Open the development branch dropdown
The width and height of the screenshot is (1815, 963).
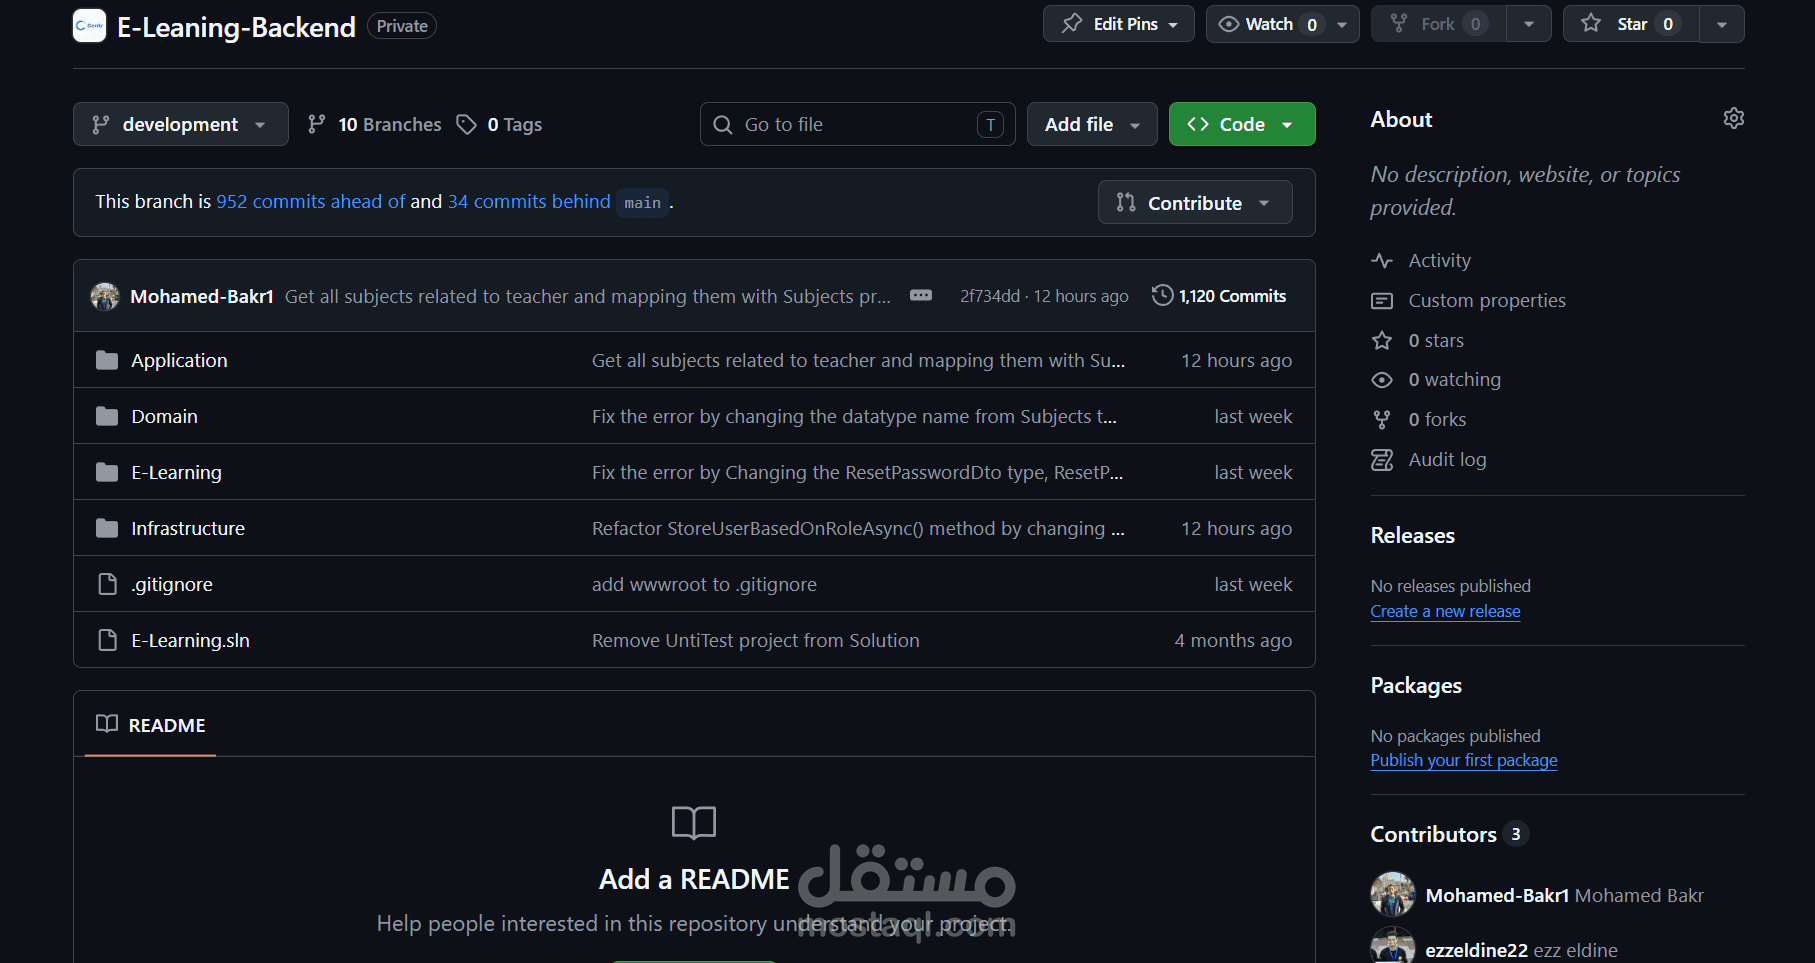pos(181,124)
